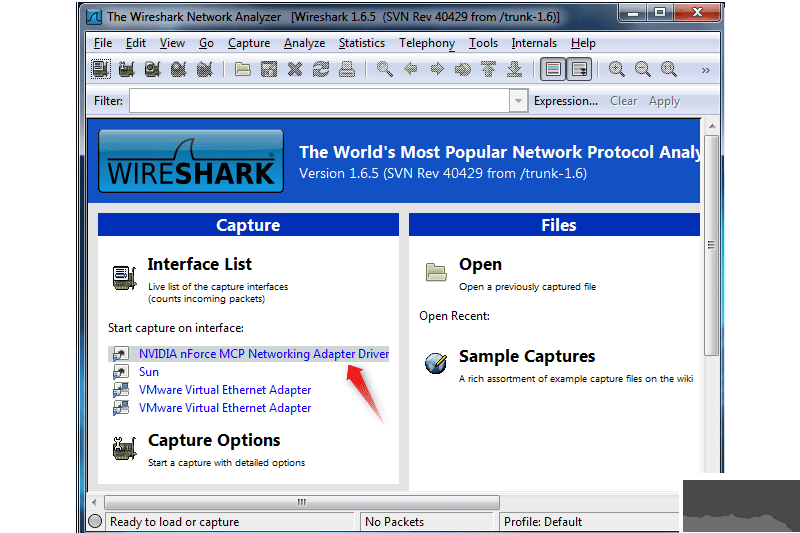Click the Sample Captures globe icon
This screenshot has height=533, width=800.
[436, 363]
